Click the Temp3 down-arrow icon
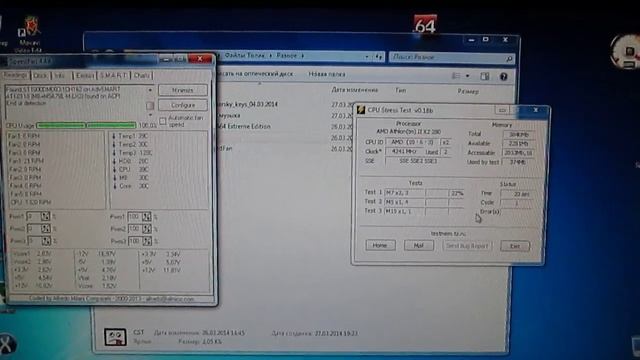Viewport: 640px width, 360px height. [114, 153]
